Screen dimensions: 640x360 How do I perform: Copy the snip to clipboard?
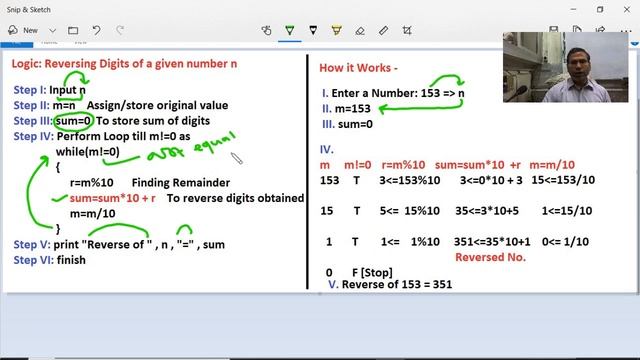(x=577, y=29)
